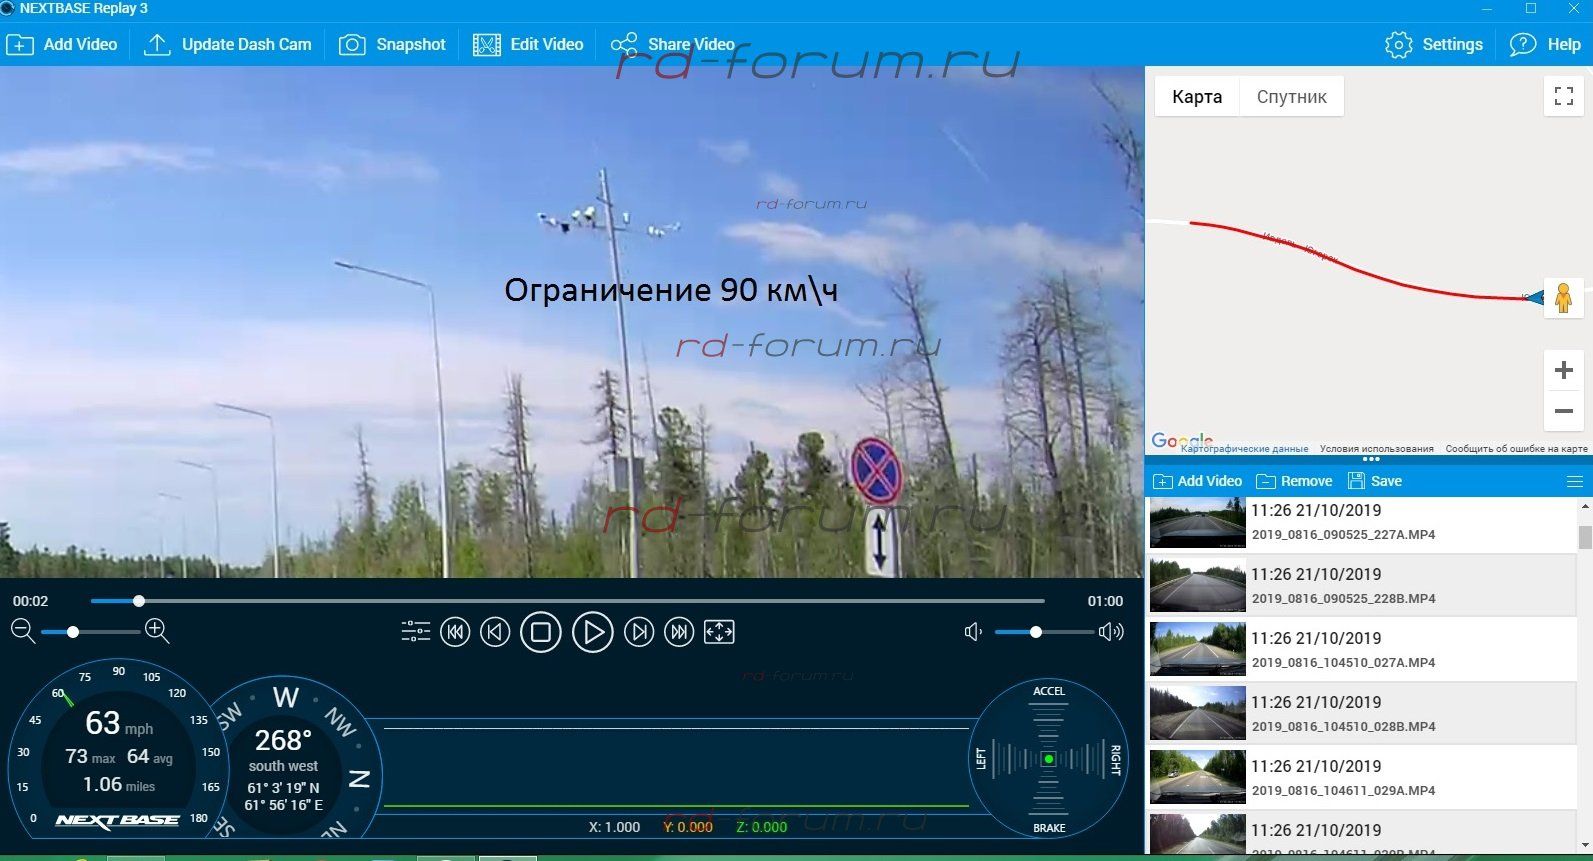Step back one frame

click(495, 632)
